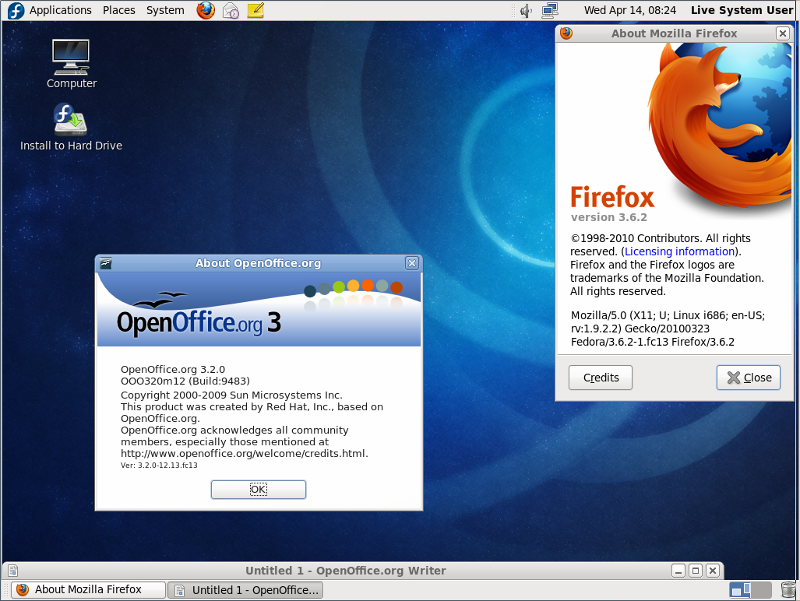
Task: Maximize the Untitled 1 Writer window
Action: (695, 570)
